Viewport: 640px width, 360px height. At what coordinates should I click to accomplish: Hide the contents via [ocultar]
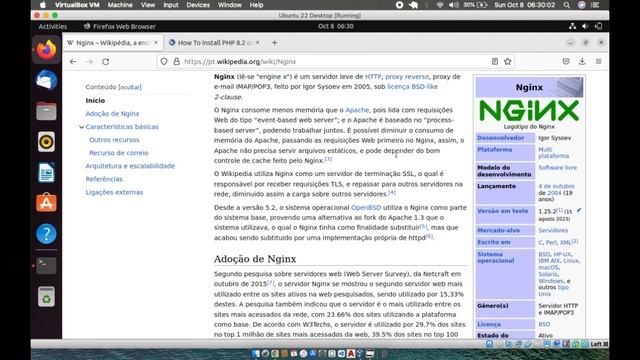(x=130, y=87)
